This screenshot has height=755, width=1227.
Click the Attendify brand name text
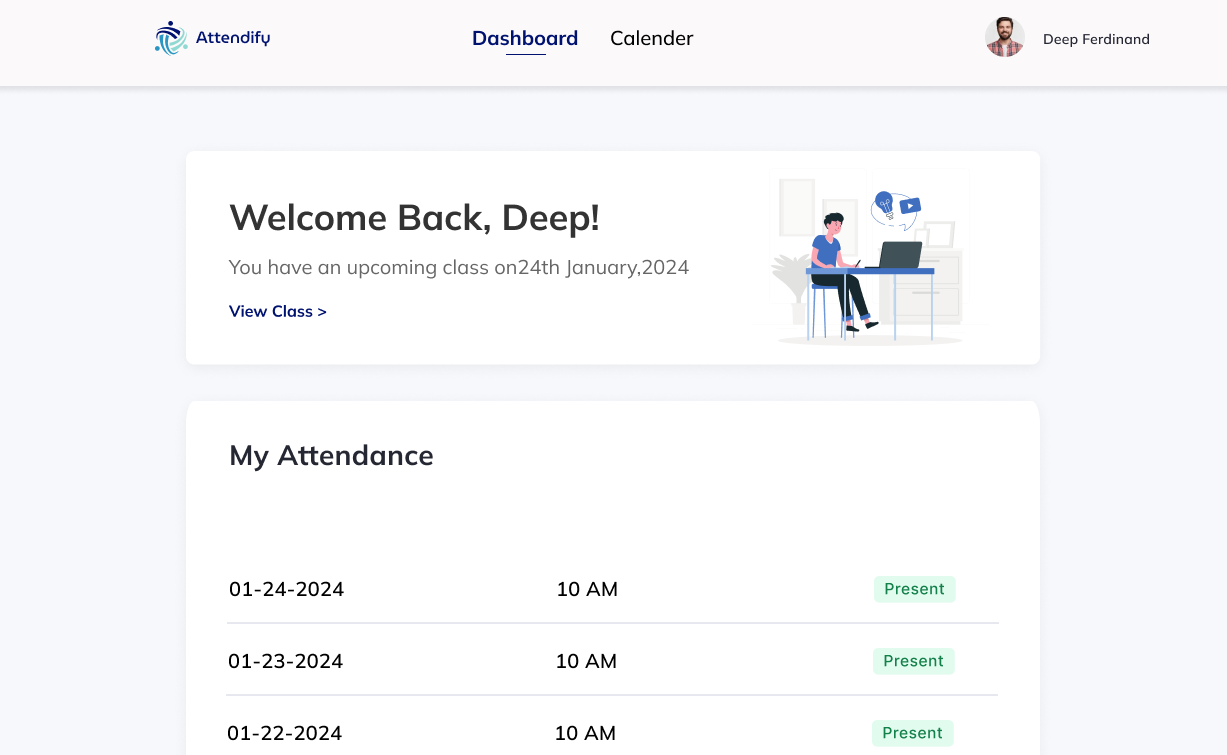(x=233, y=38)
